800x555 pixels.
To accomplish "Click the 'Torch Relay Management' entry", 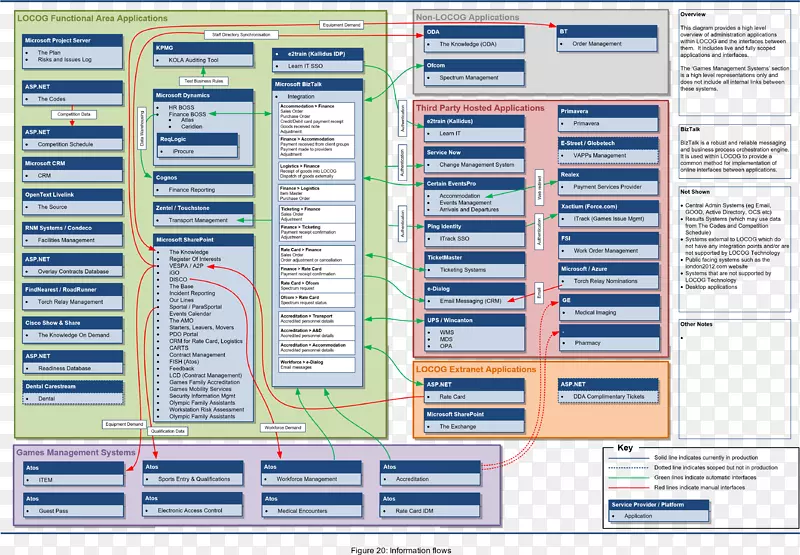I will tap(70, 302).
